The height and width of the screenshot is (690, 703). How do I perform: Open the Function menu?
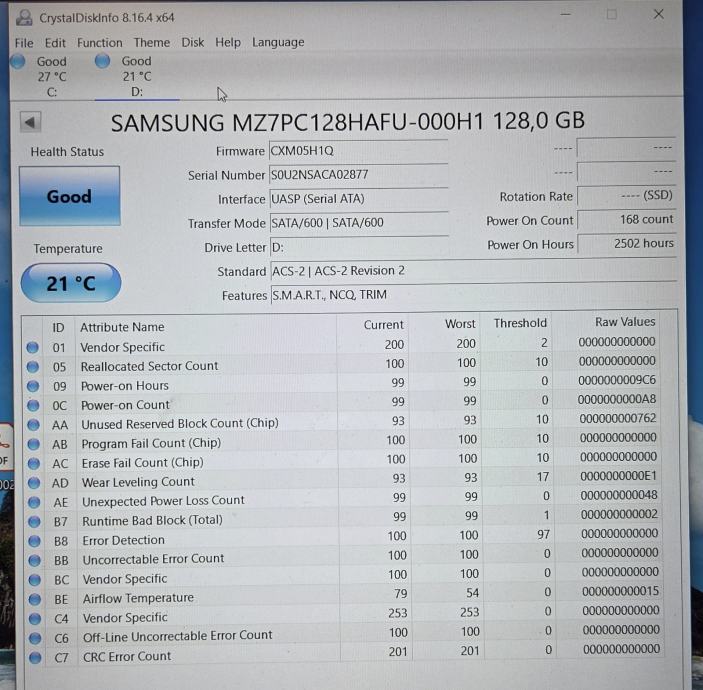tap(100, 43)
